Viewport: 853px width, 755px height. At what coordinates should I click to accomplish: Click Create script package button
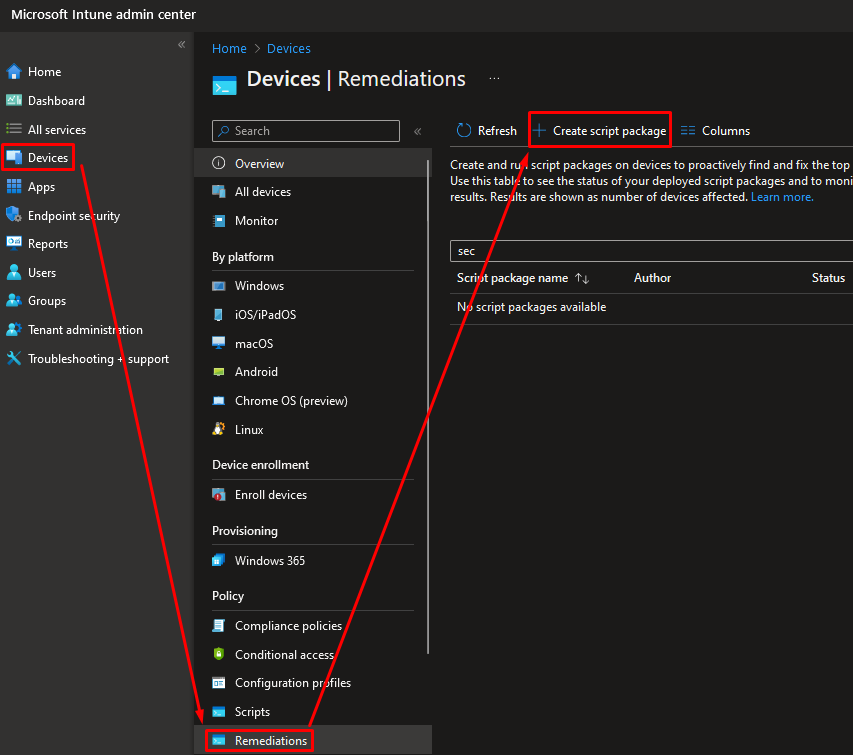(x=599, y=131)
